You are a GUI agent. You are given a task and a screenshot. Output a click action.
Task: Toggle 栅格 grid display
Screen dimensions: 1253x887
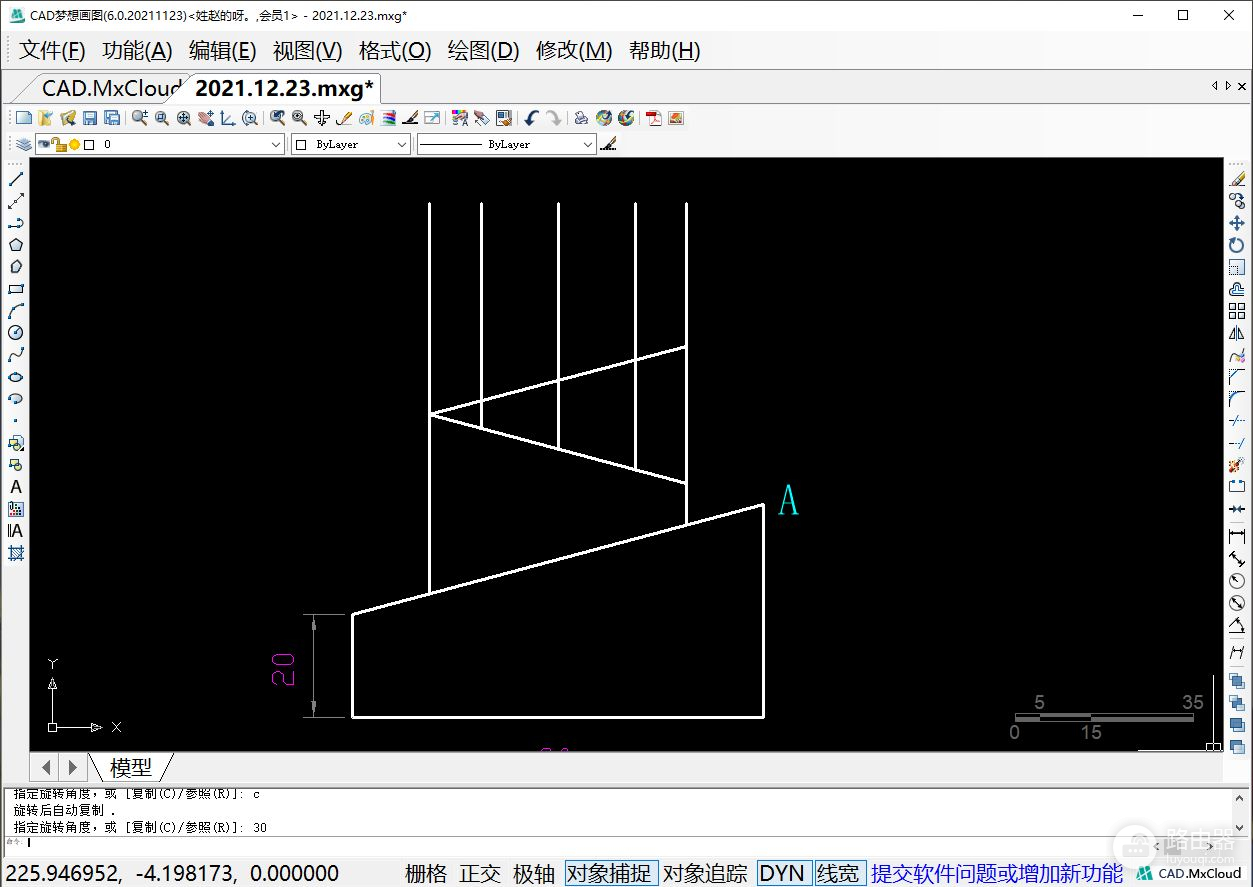(x=426, y=873)
